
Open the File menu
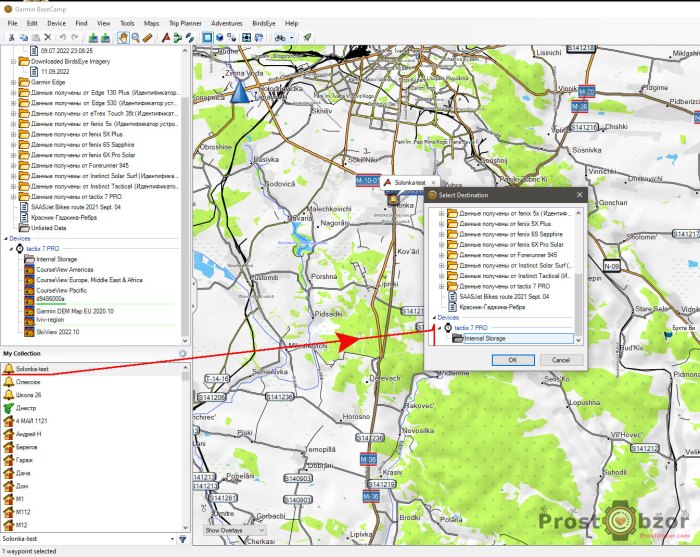click(x=12, y=23)
